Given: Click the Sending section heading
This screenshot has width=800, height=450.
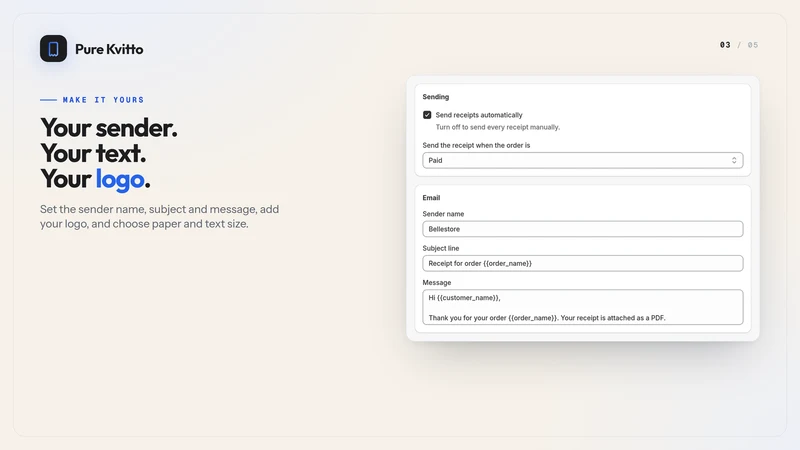Looking at the screenshot, I should click(436, 97).
